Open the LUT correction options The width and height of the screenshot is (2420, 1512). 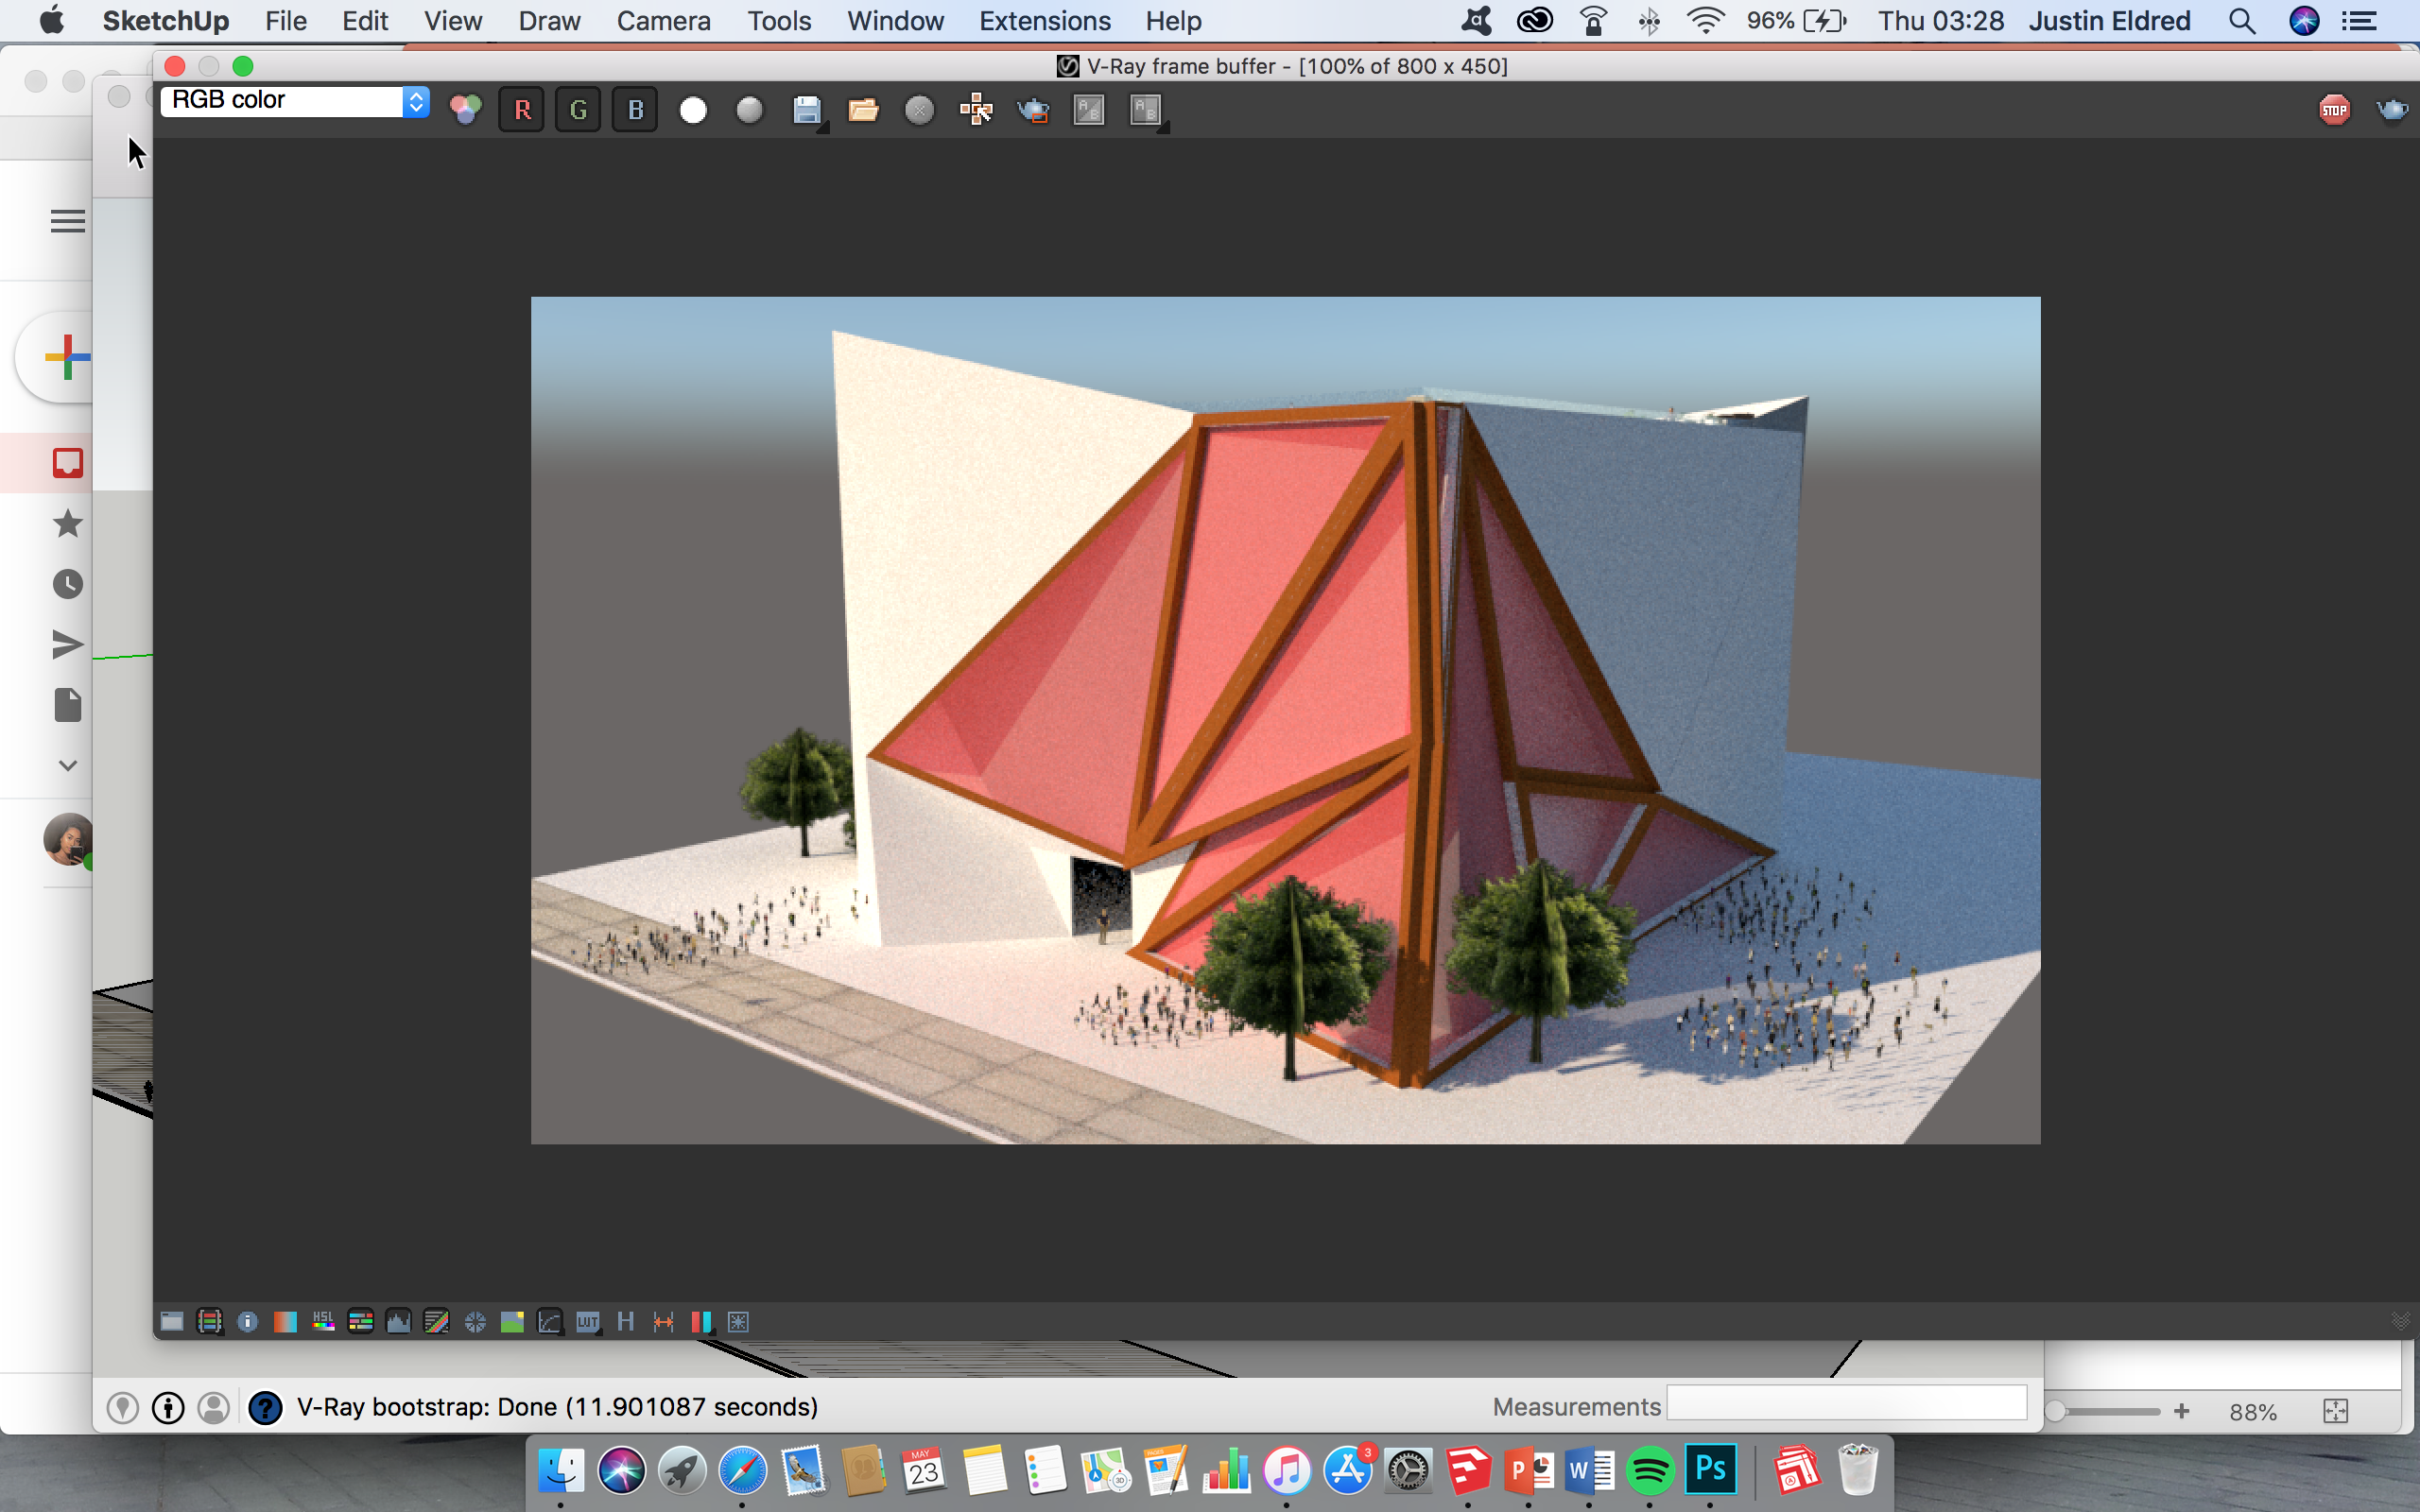[587, 1322]
